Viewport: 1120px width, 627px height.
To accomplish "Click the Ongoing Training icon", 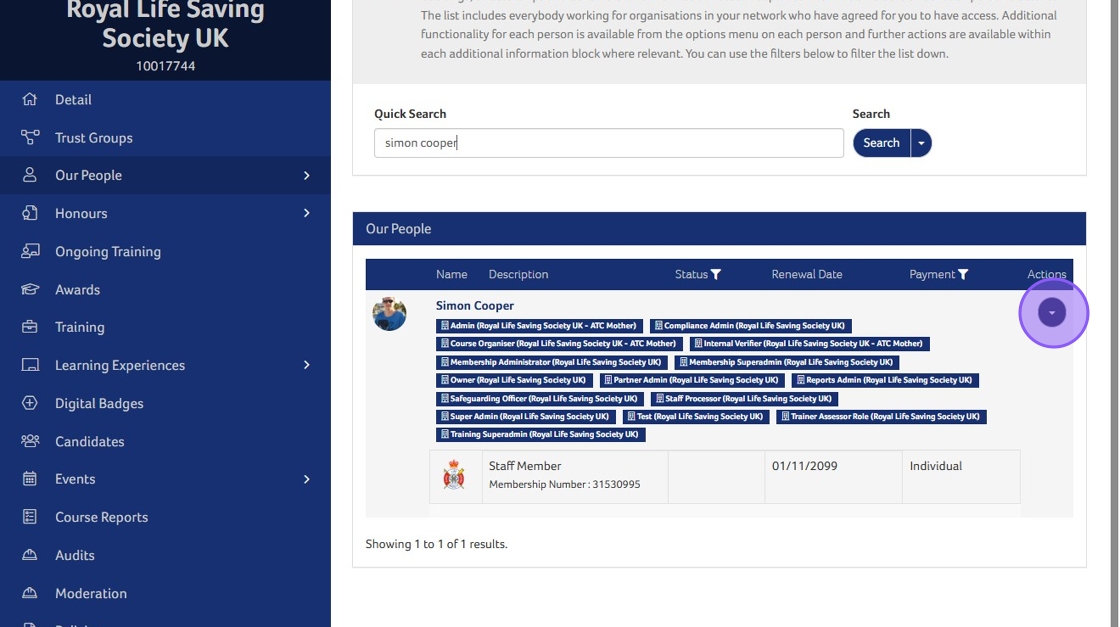I will click(29, 251).
